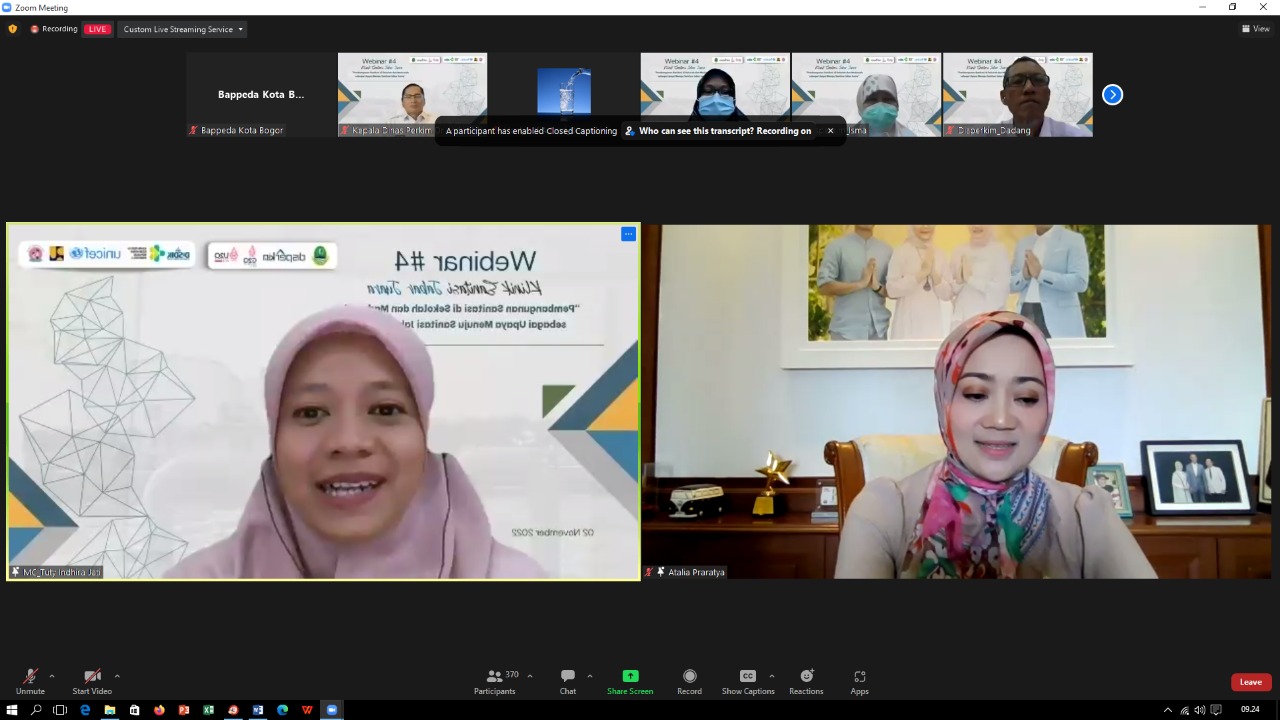Image resolution: width=1280 pixels, height=720 pixels.
Task: Open the Chat panel
Action: coord(568,681)
